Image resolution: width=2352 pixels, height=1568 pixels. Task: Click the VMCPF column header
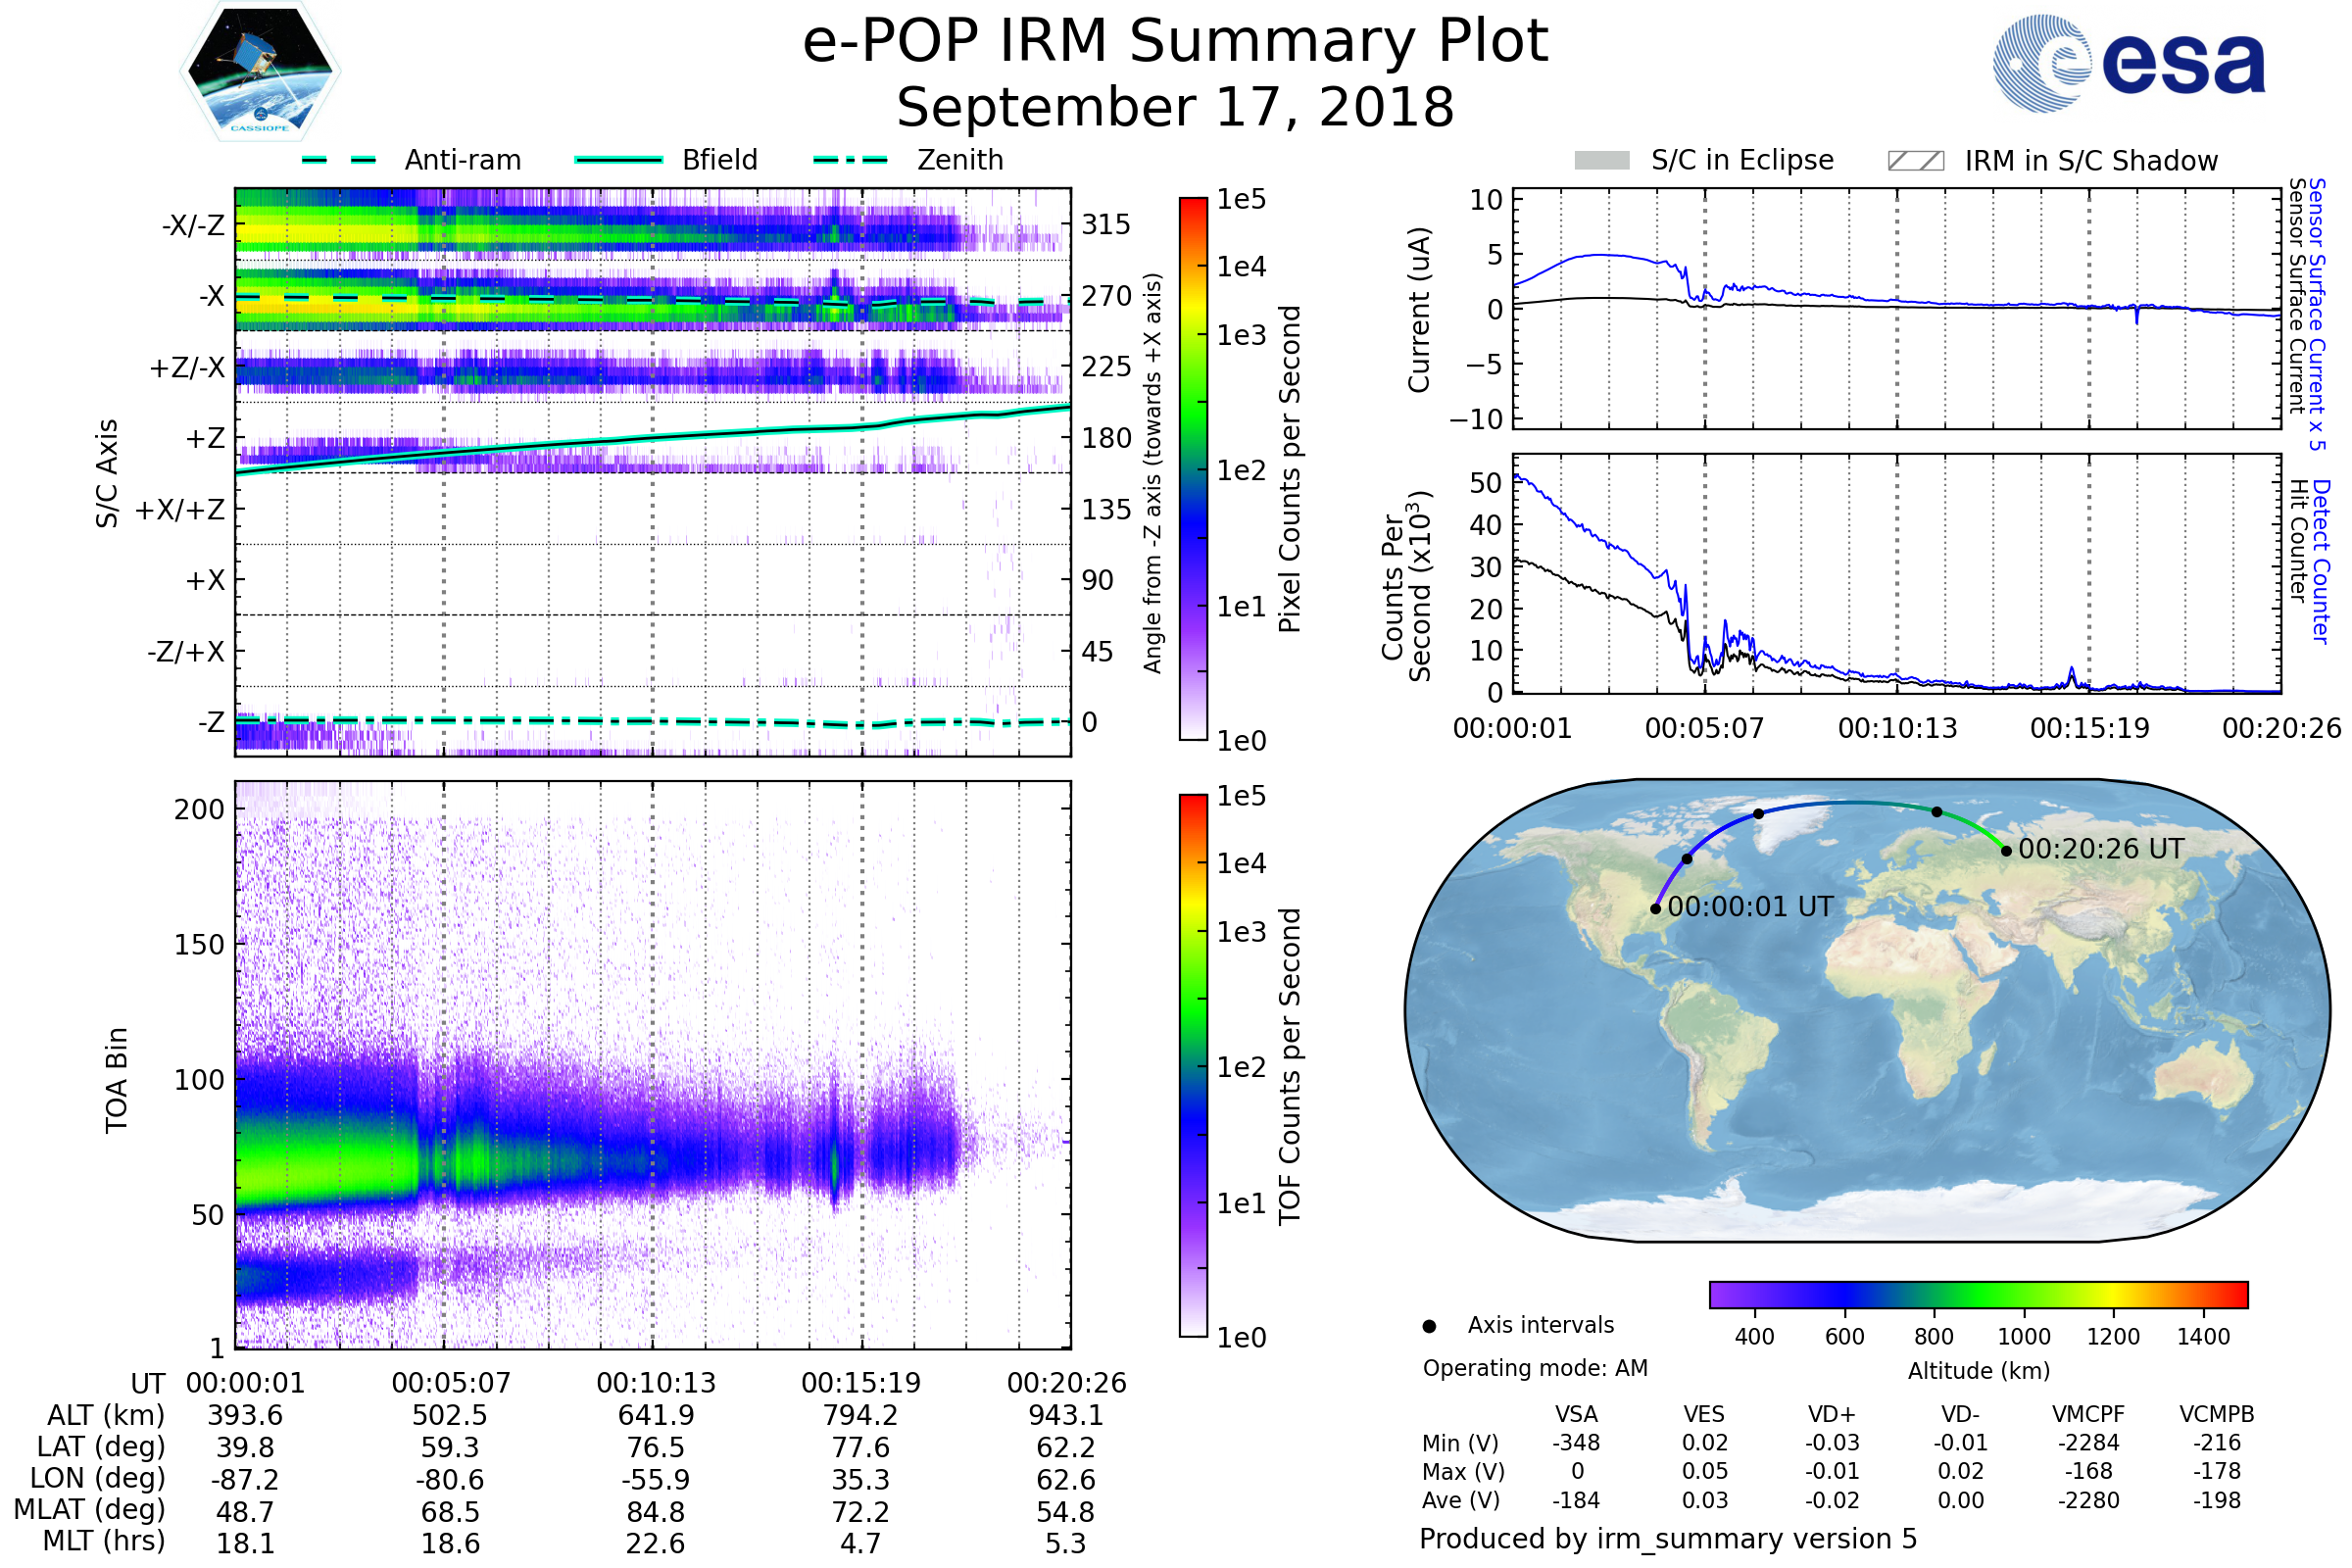2088,1414
